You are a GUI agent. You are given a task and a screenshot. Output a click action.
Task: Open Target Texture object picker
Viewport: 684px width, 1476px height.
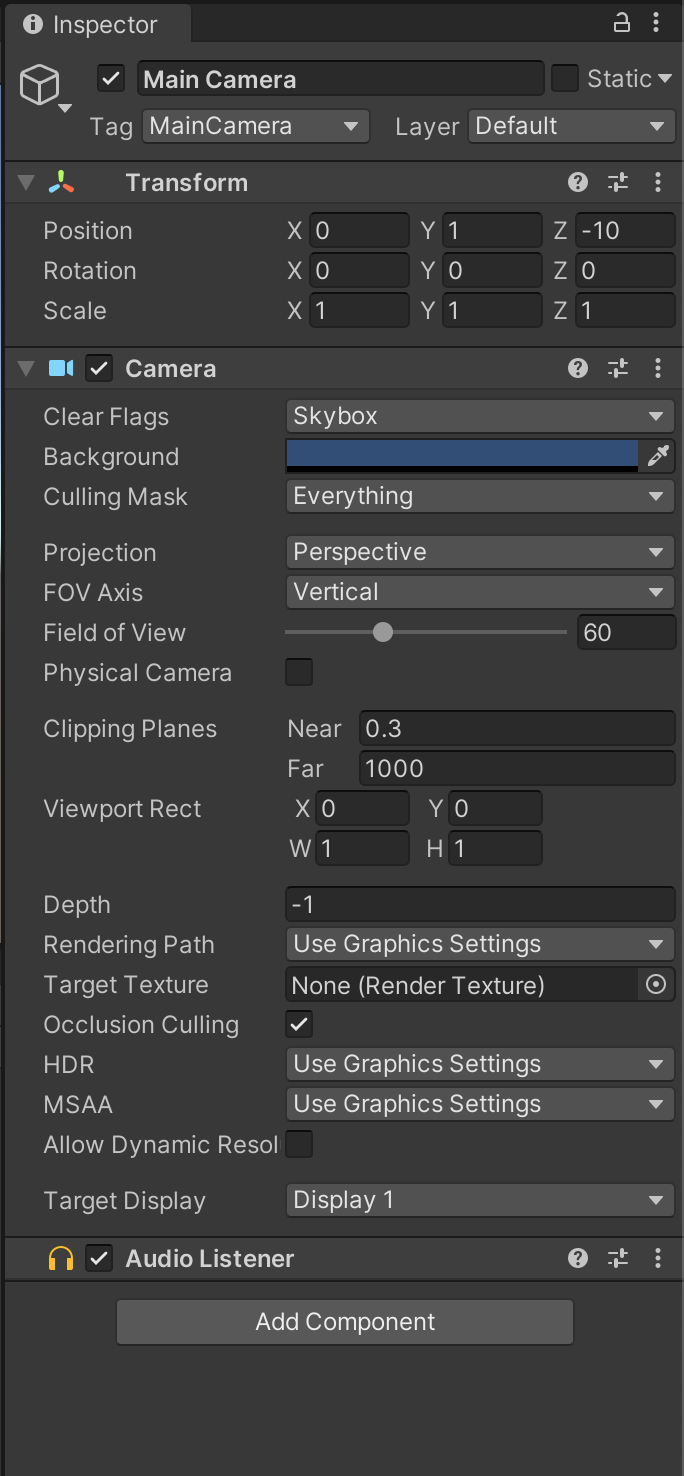pos(656,984)
